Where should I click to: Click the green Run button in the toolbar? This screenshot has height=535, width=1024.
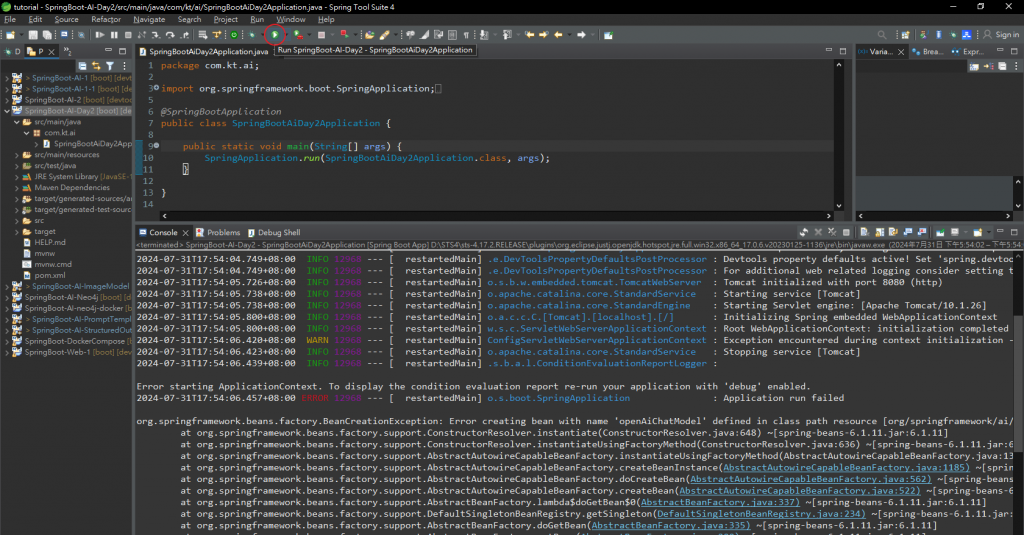coord(276,35)
